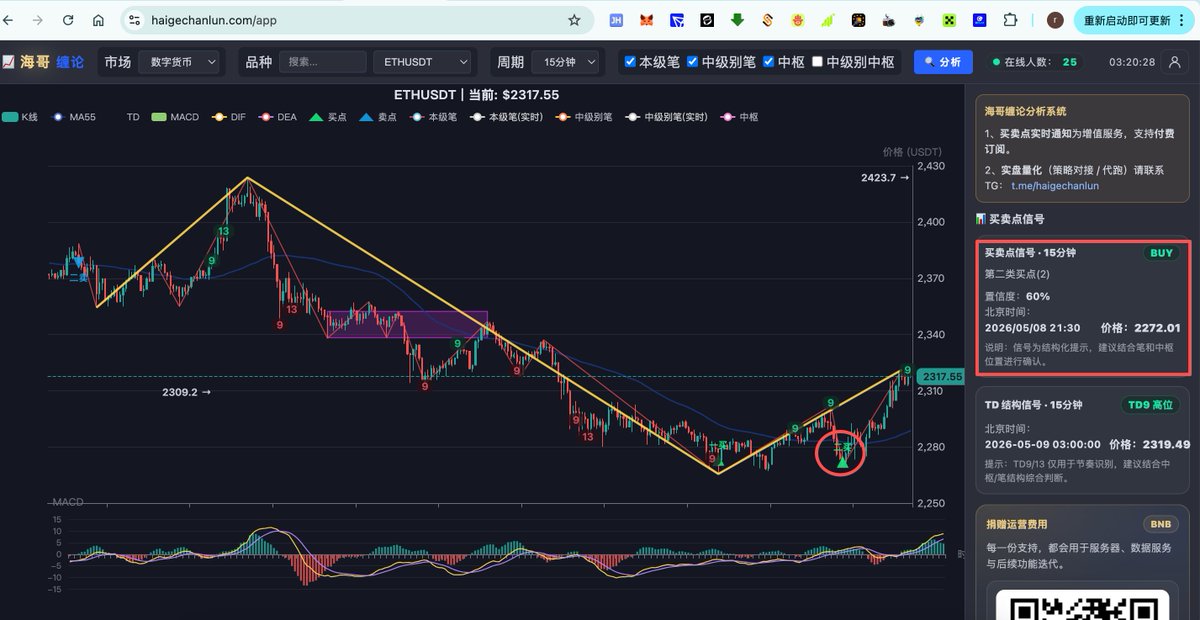1200x620 pixels.
Task: Click the purple 中枢 zone rectangle on chart
Action: click(407, 325)
